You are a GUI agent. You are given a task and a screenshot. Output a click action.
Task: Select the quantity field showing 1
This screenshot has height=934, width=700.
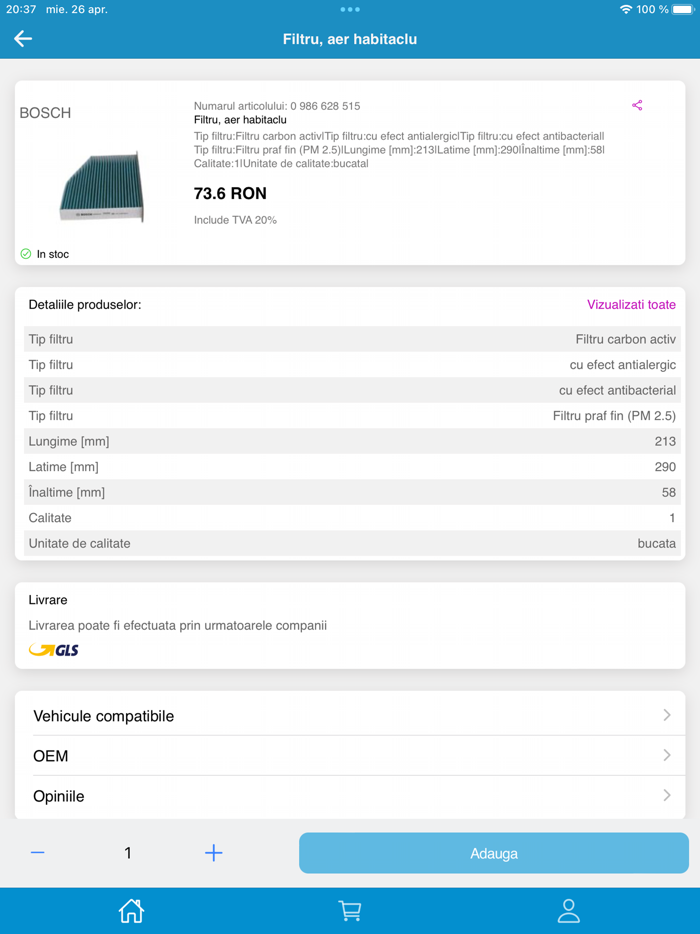pos(127,853)
